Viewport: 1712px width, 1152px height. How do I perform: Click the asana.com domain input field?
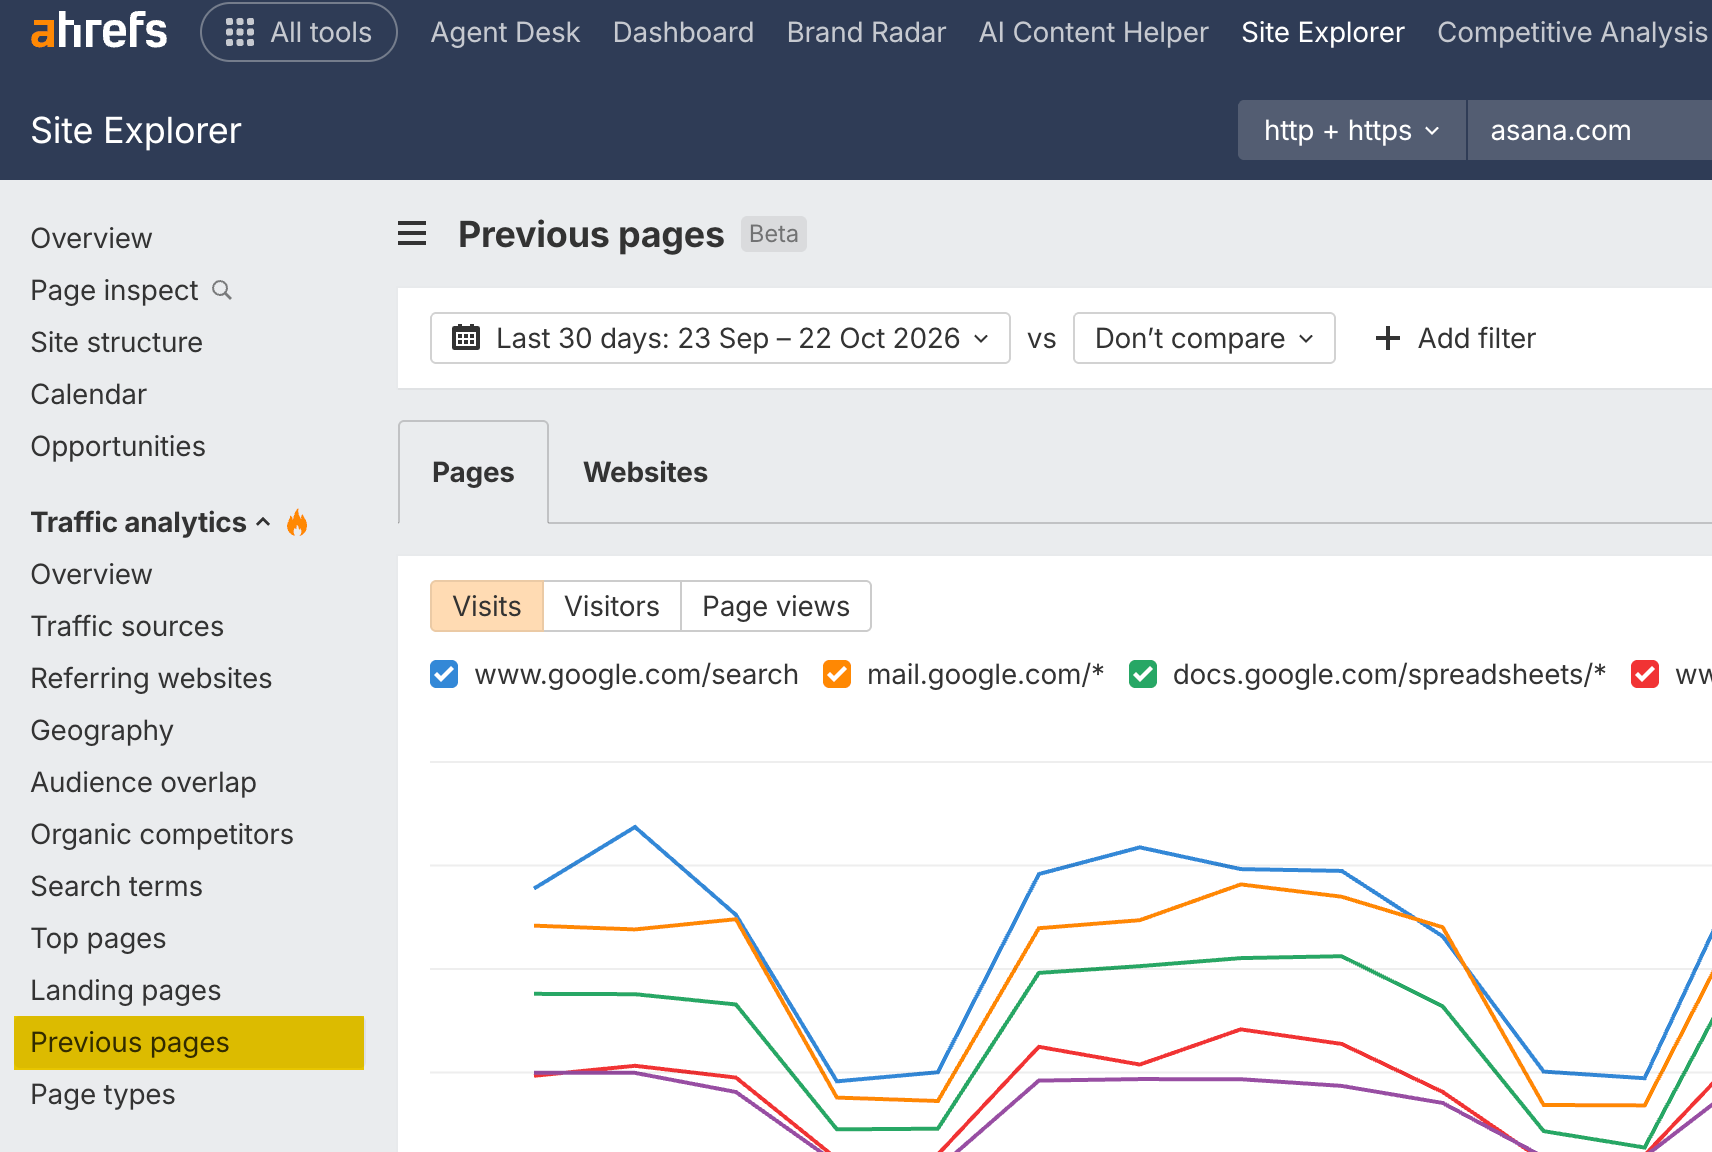point(1589,130)
